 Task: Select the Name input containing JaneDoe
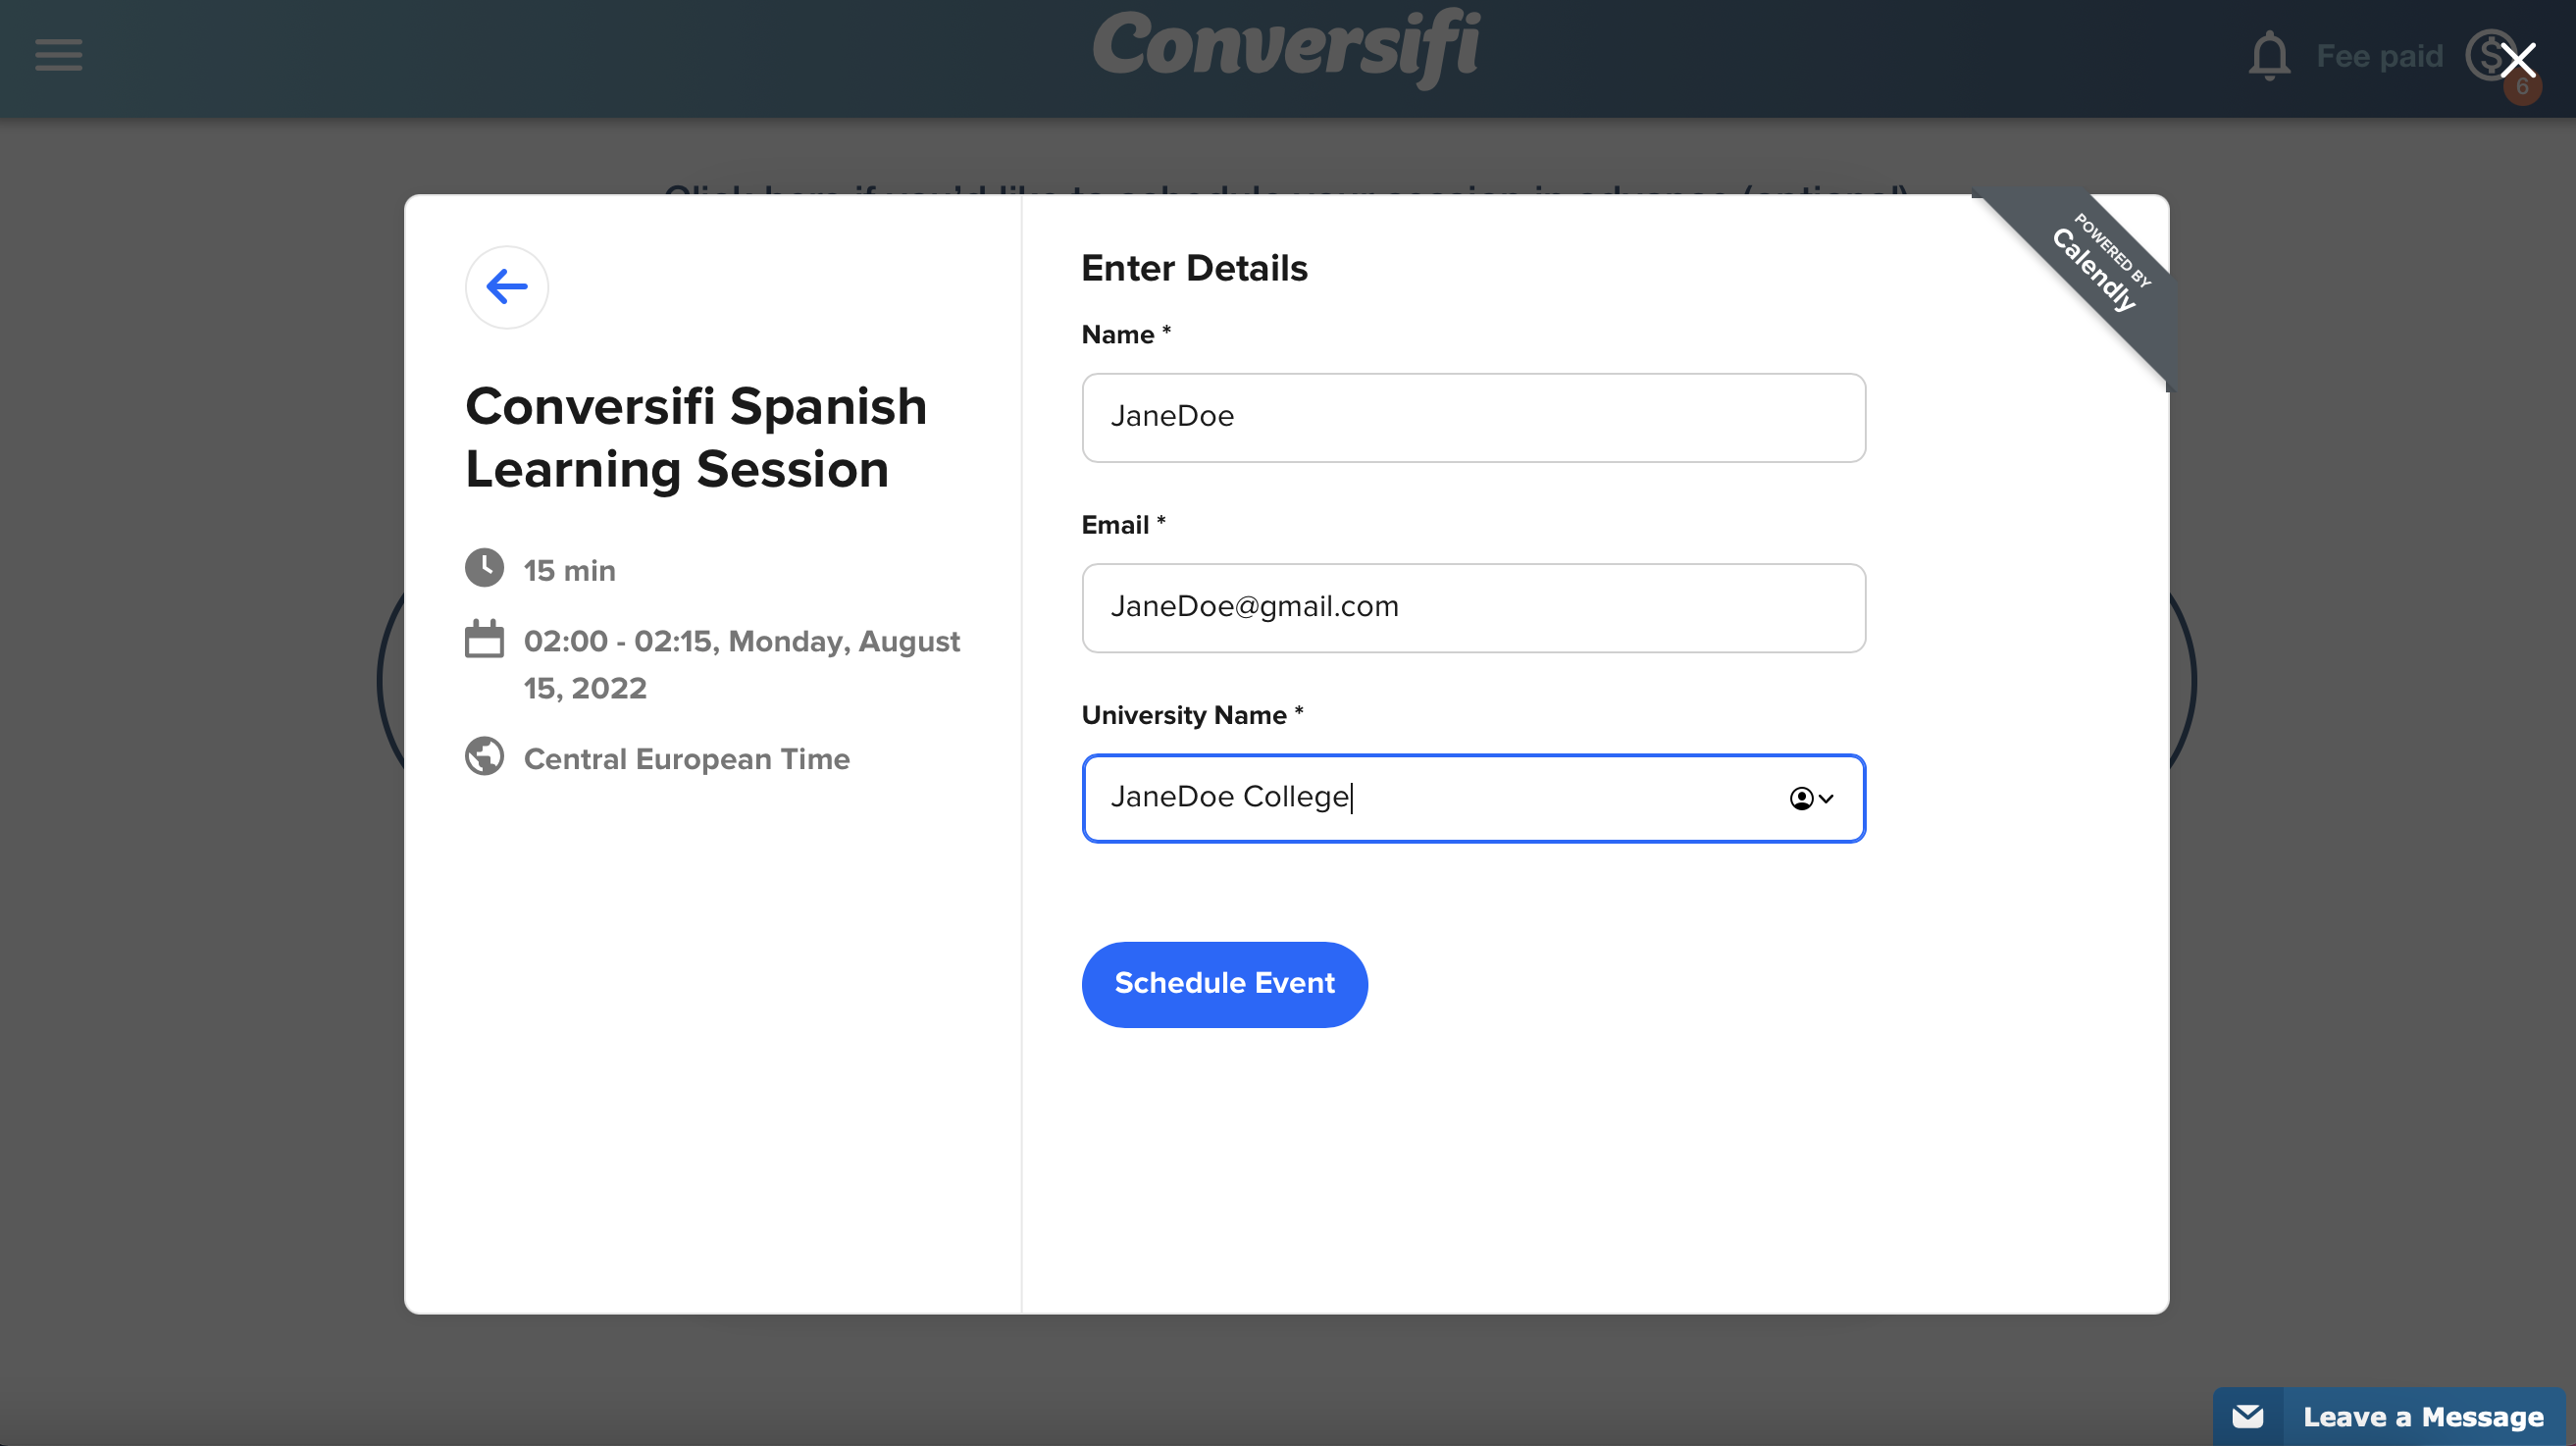1473,417
